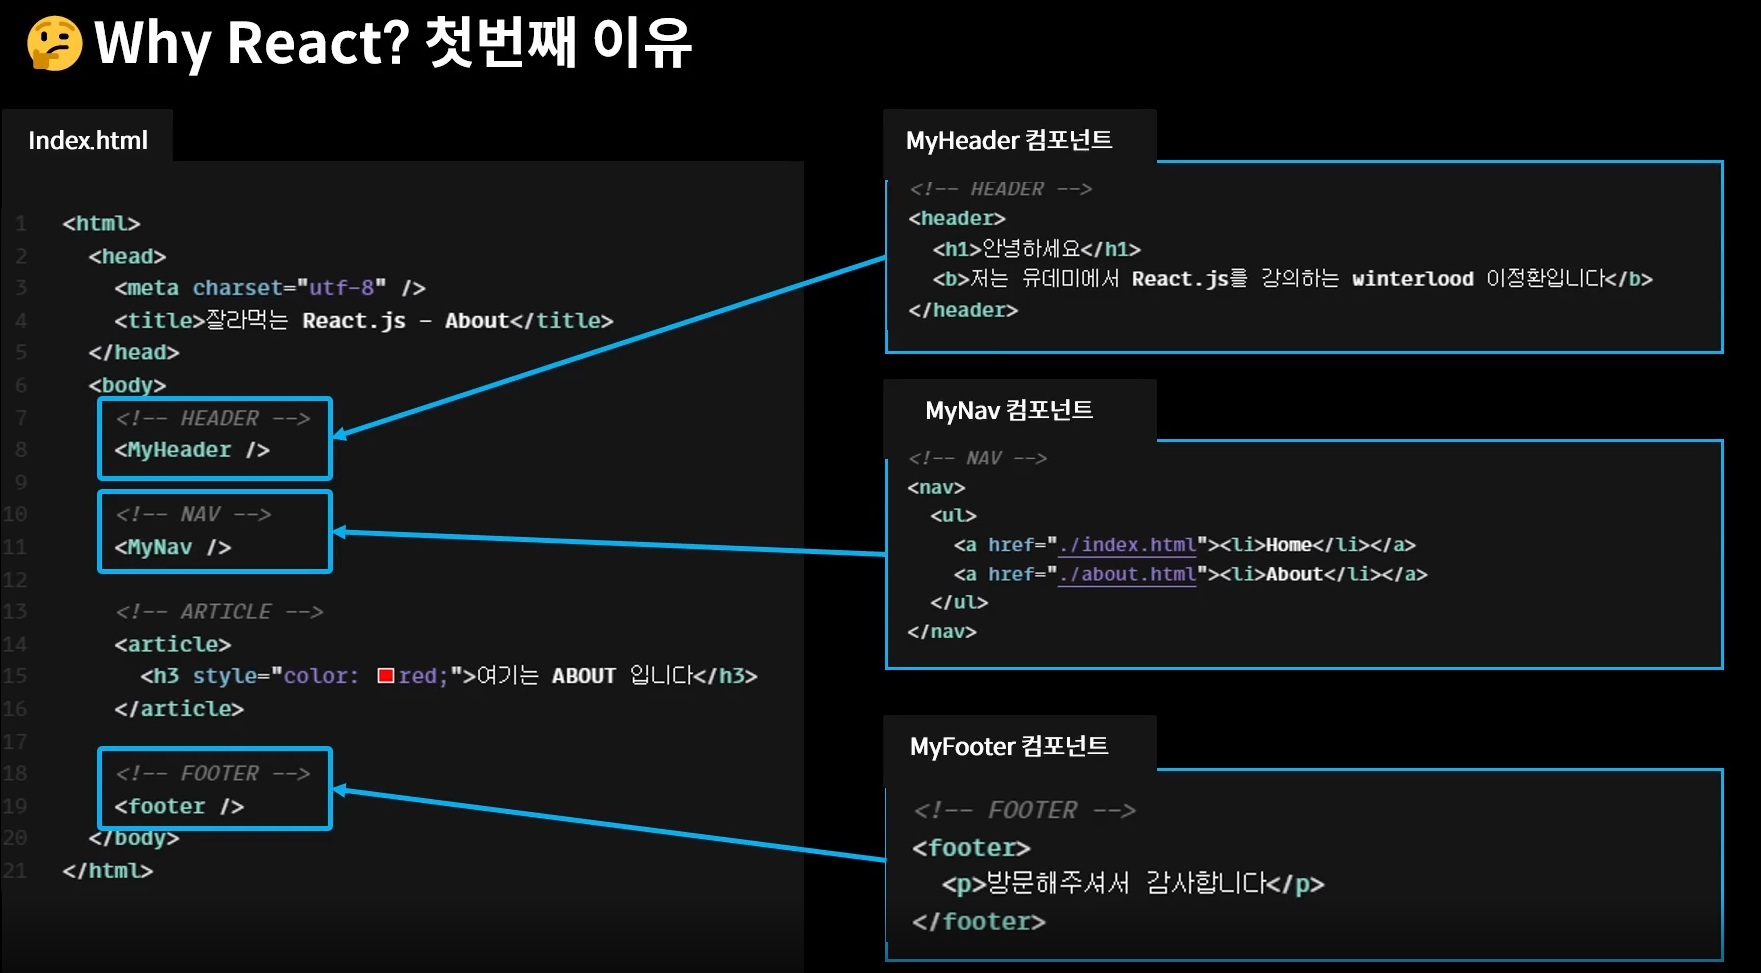The height and width of the screenshot is (973, 1761).
Task: Click line number 1 in the gutter
Action: [20, 223]
